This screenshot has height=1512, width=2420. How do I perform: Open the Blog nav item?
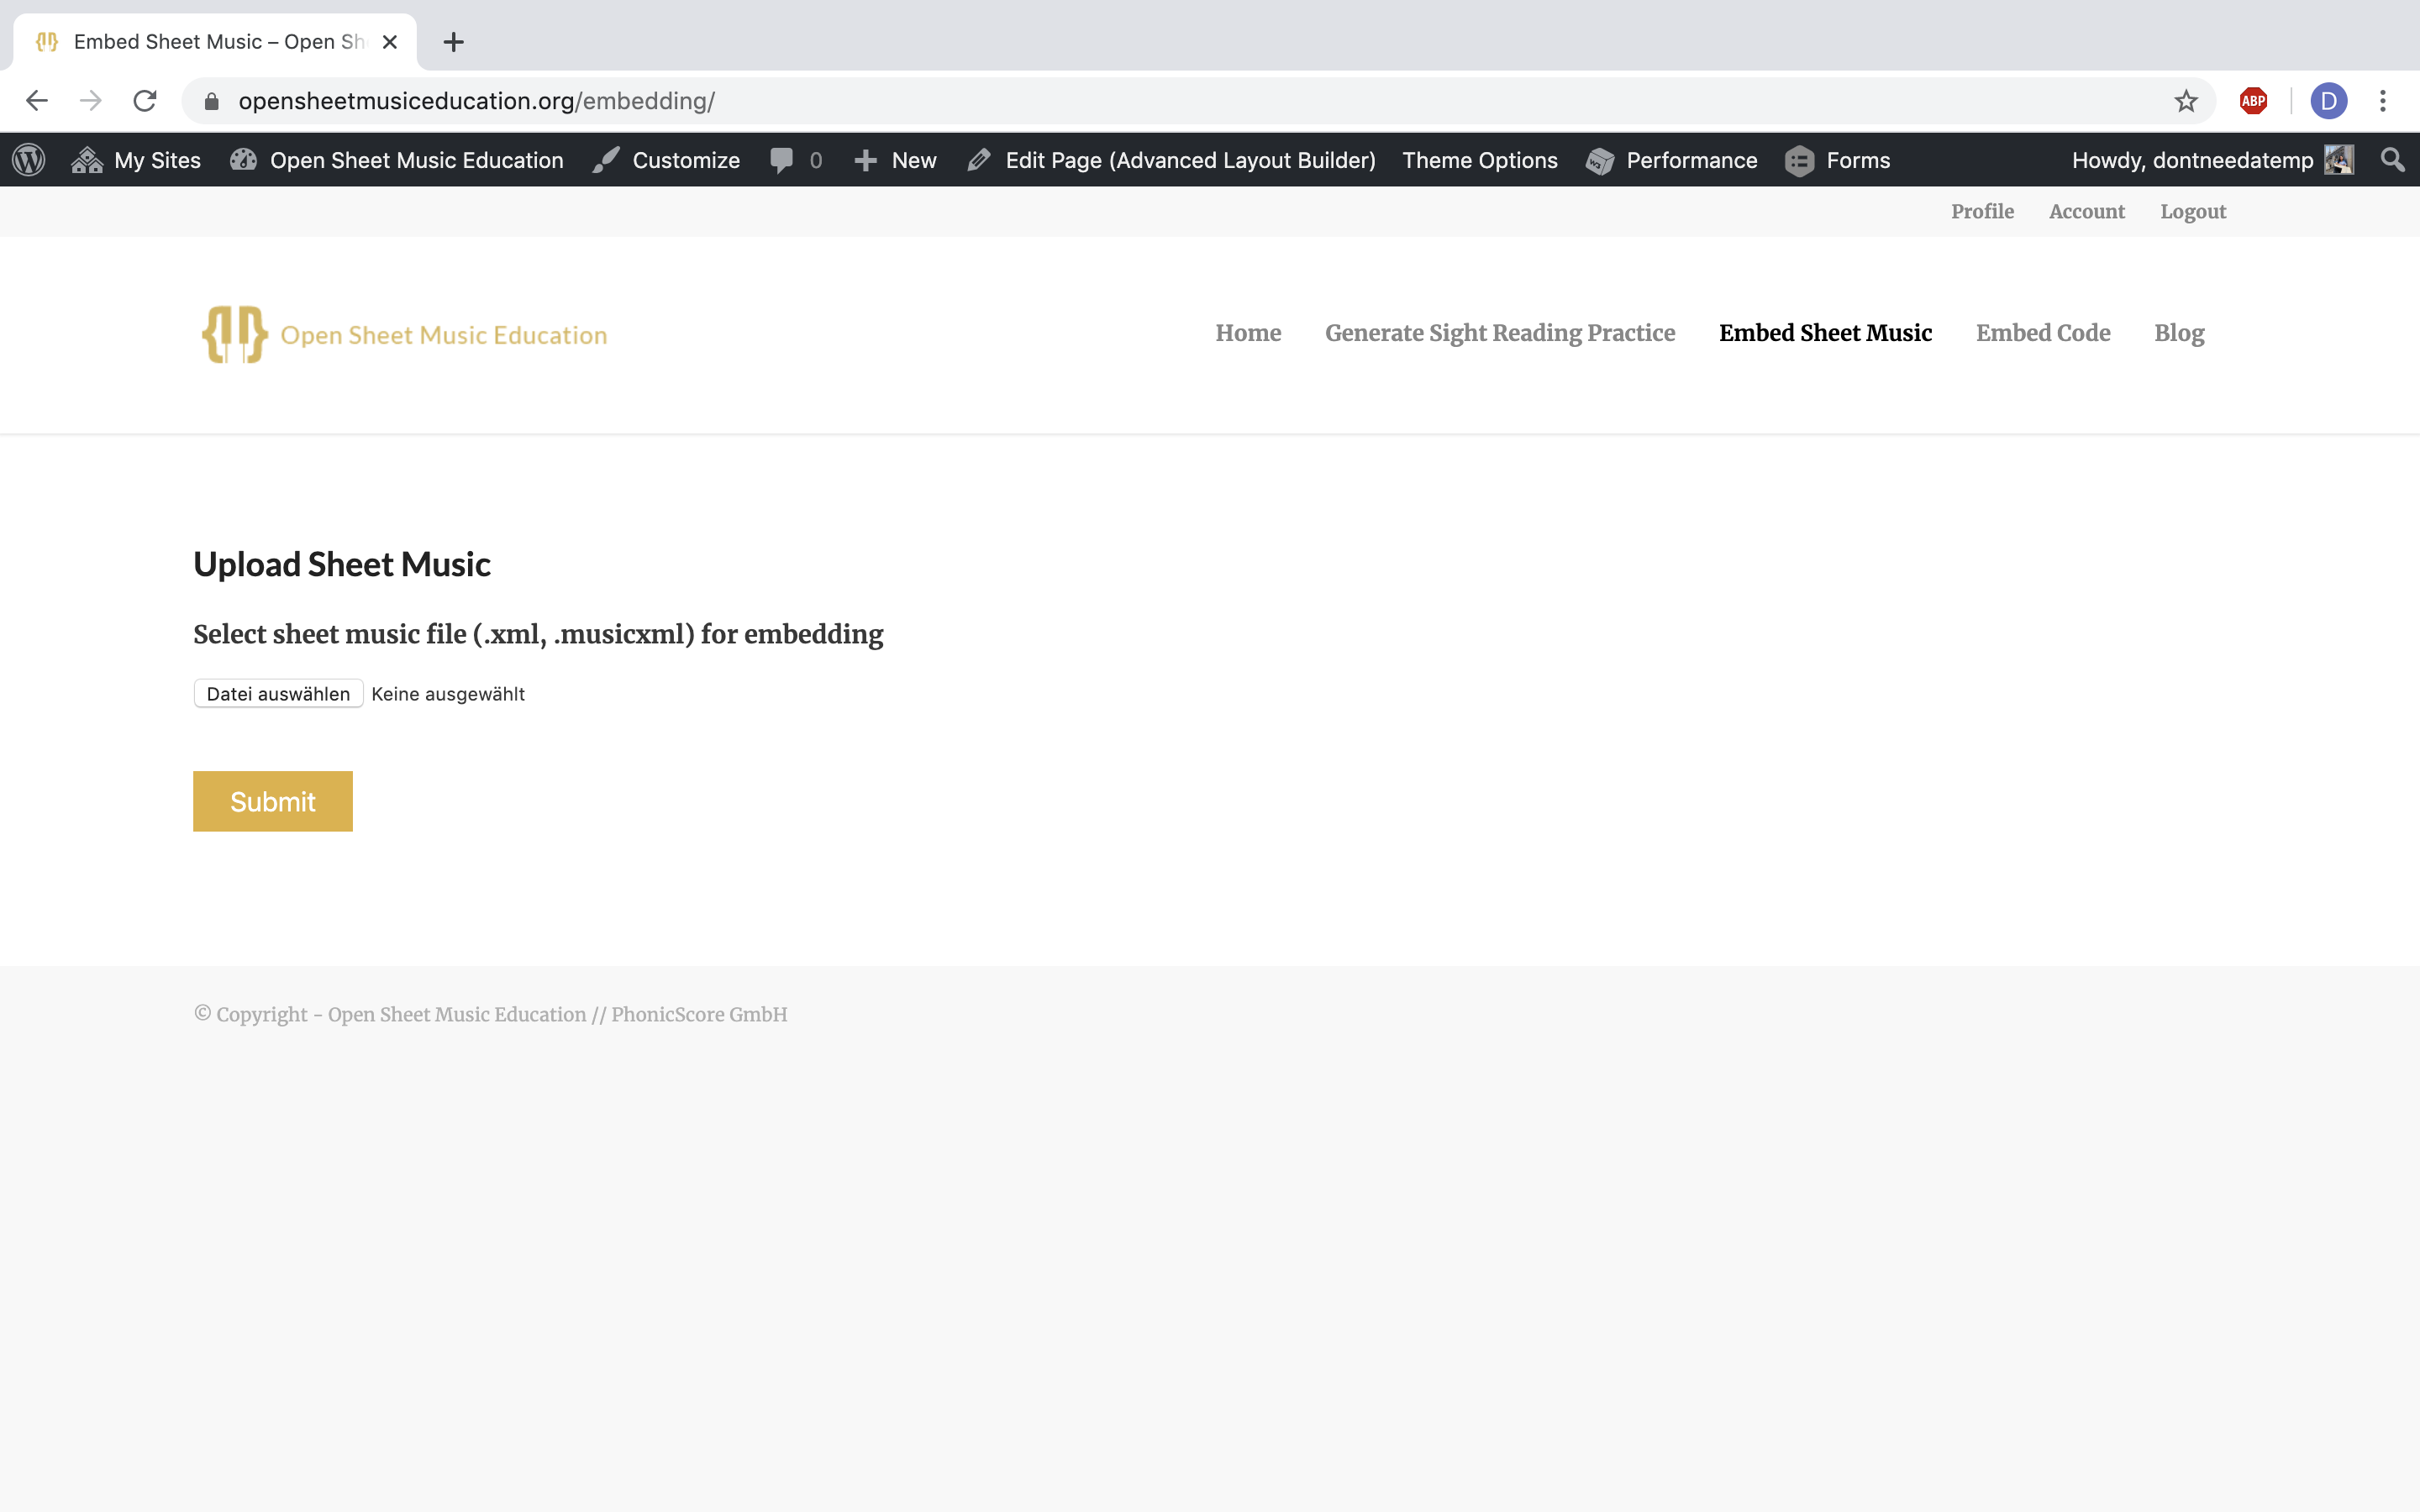2178,333
